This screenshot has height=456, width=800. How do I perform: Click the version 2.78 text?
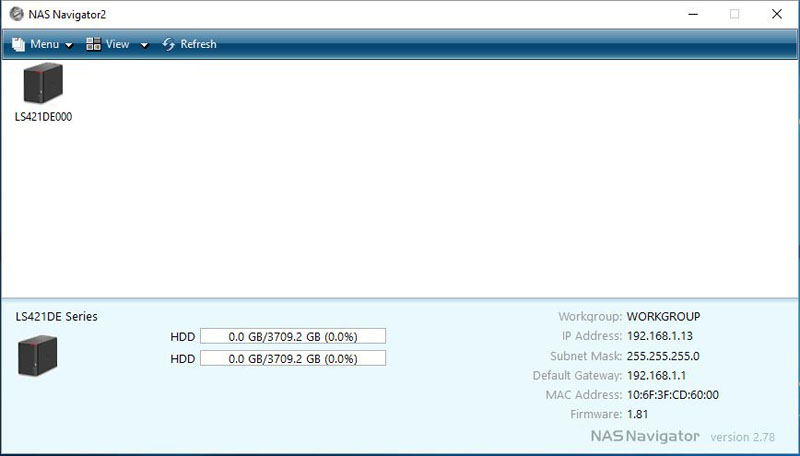742,437
